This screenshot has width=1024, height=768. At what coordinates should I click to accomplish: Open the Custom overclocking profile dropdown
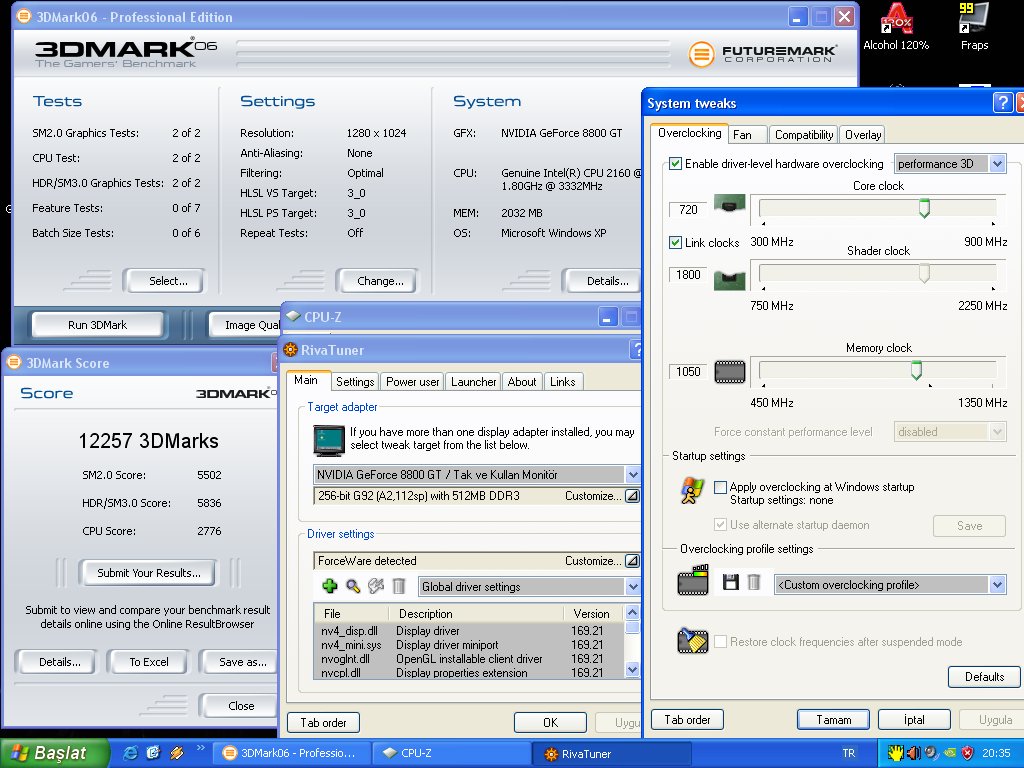pyautogui.click(x=889, y=584)
